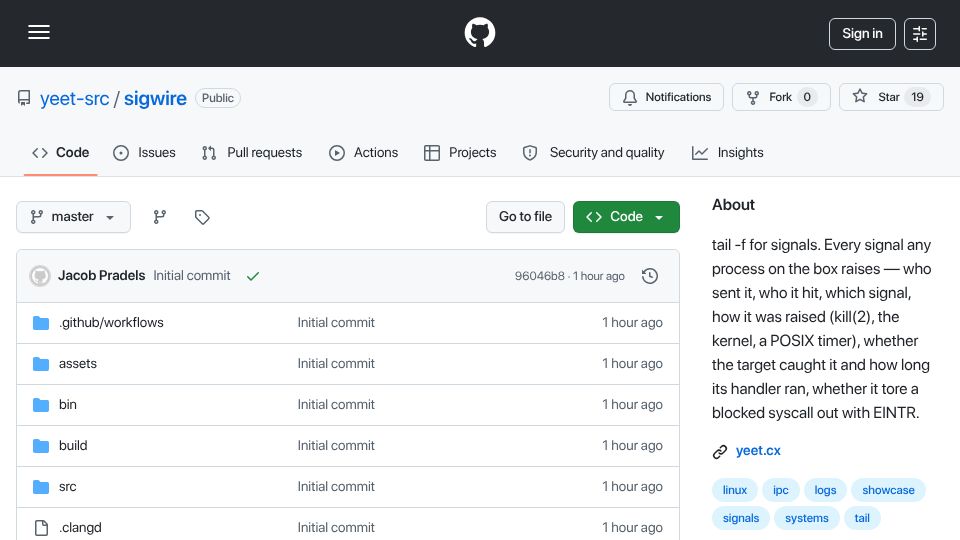Open the Security and quality tab
The width and height of the screenshot is (960, 540).
tap(593, 152)
